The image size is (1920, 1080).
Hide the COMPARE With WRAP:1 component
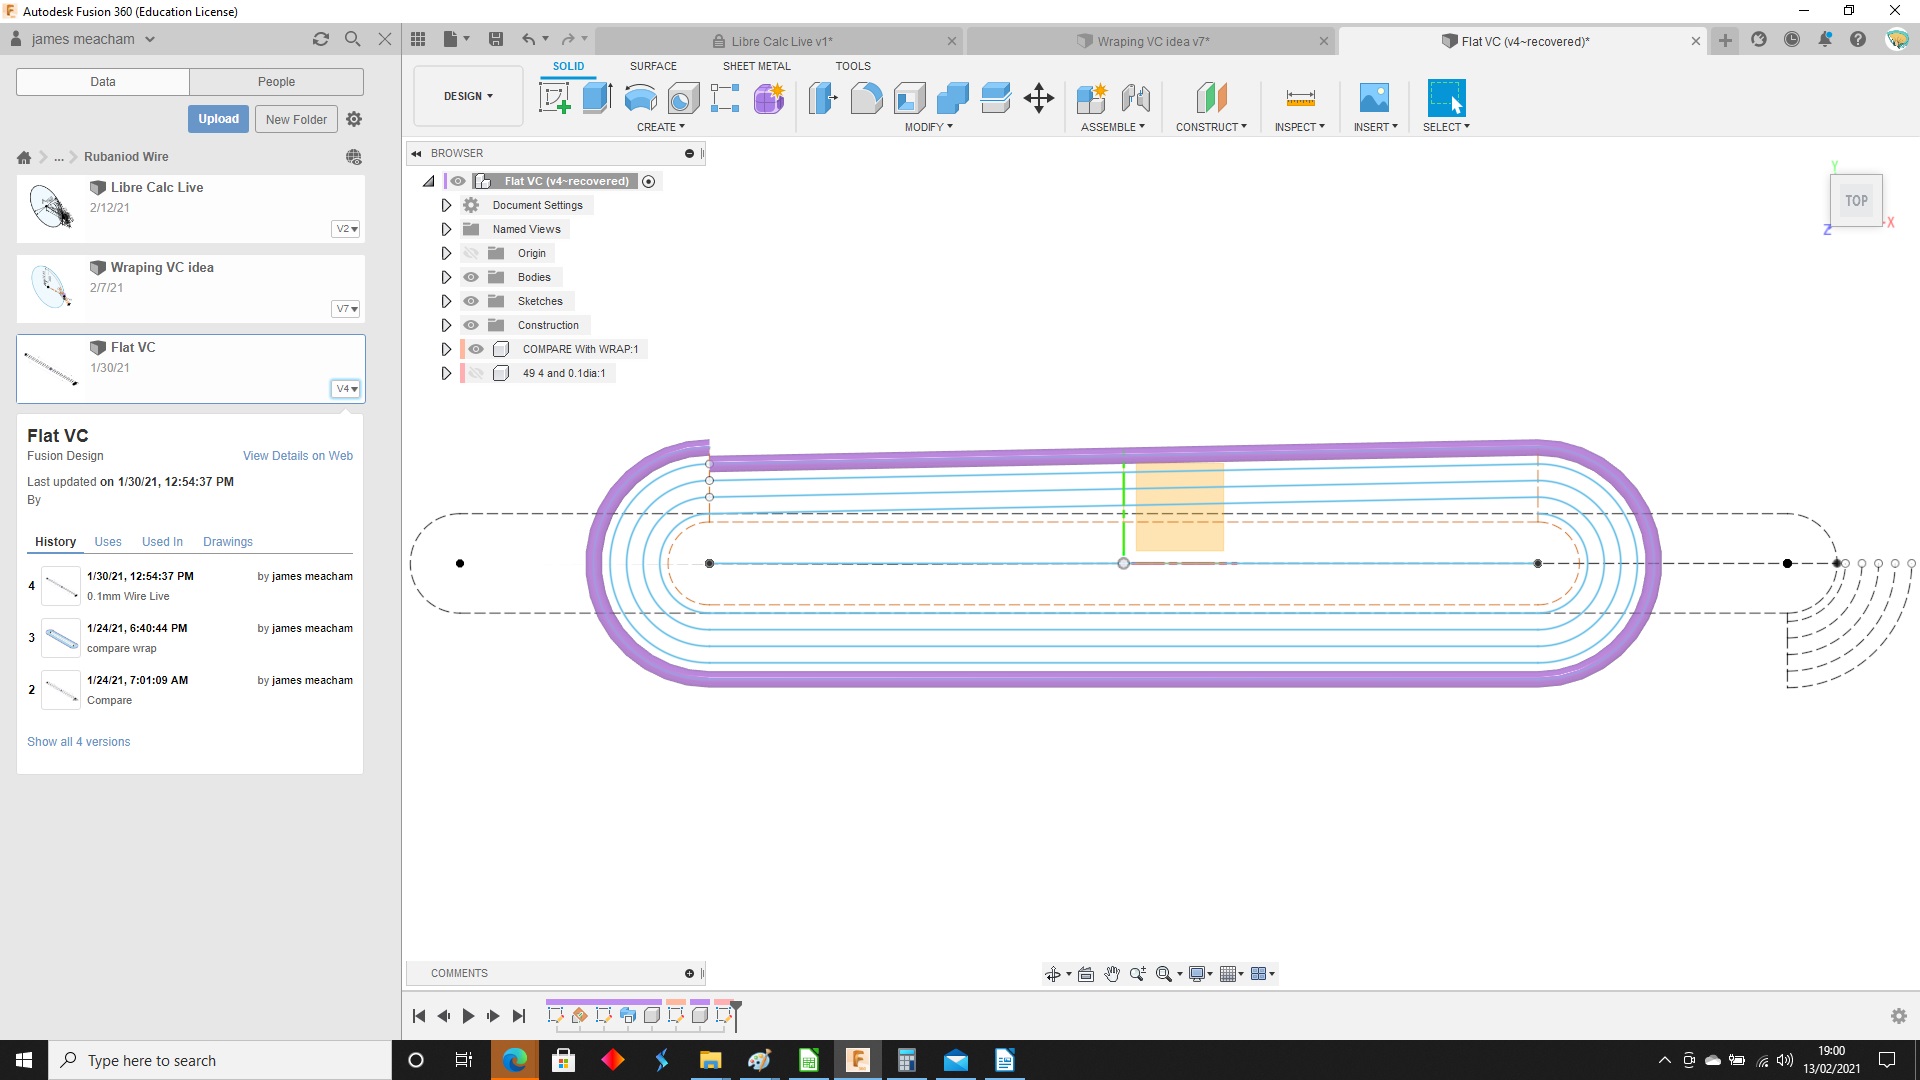coord(476,349)
